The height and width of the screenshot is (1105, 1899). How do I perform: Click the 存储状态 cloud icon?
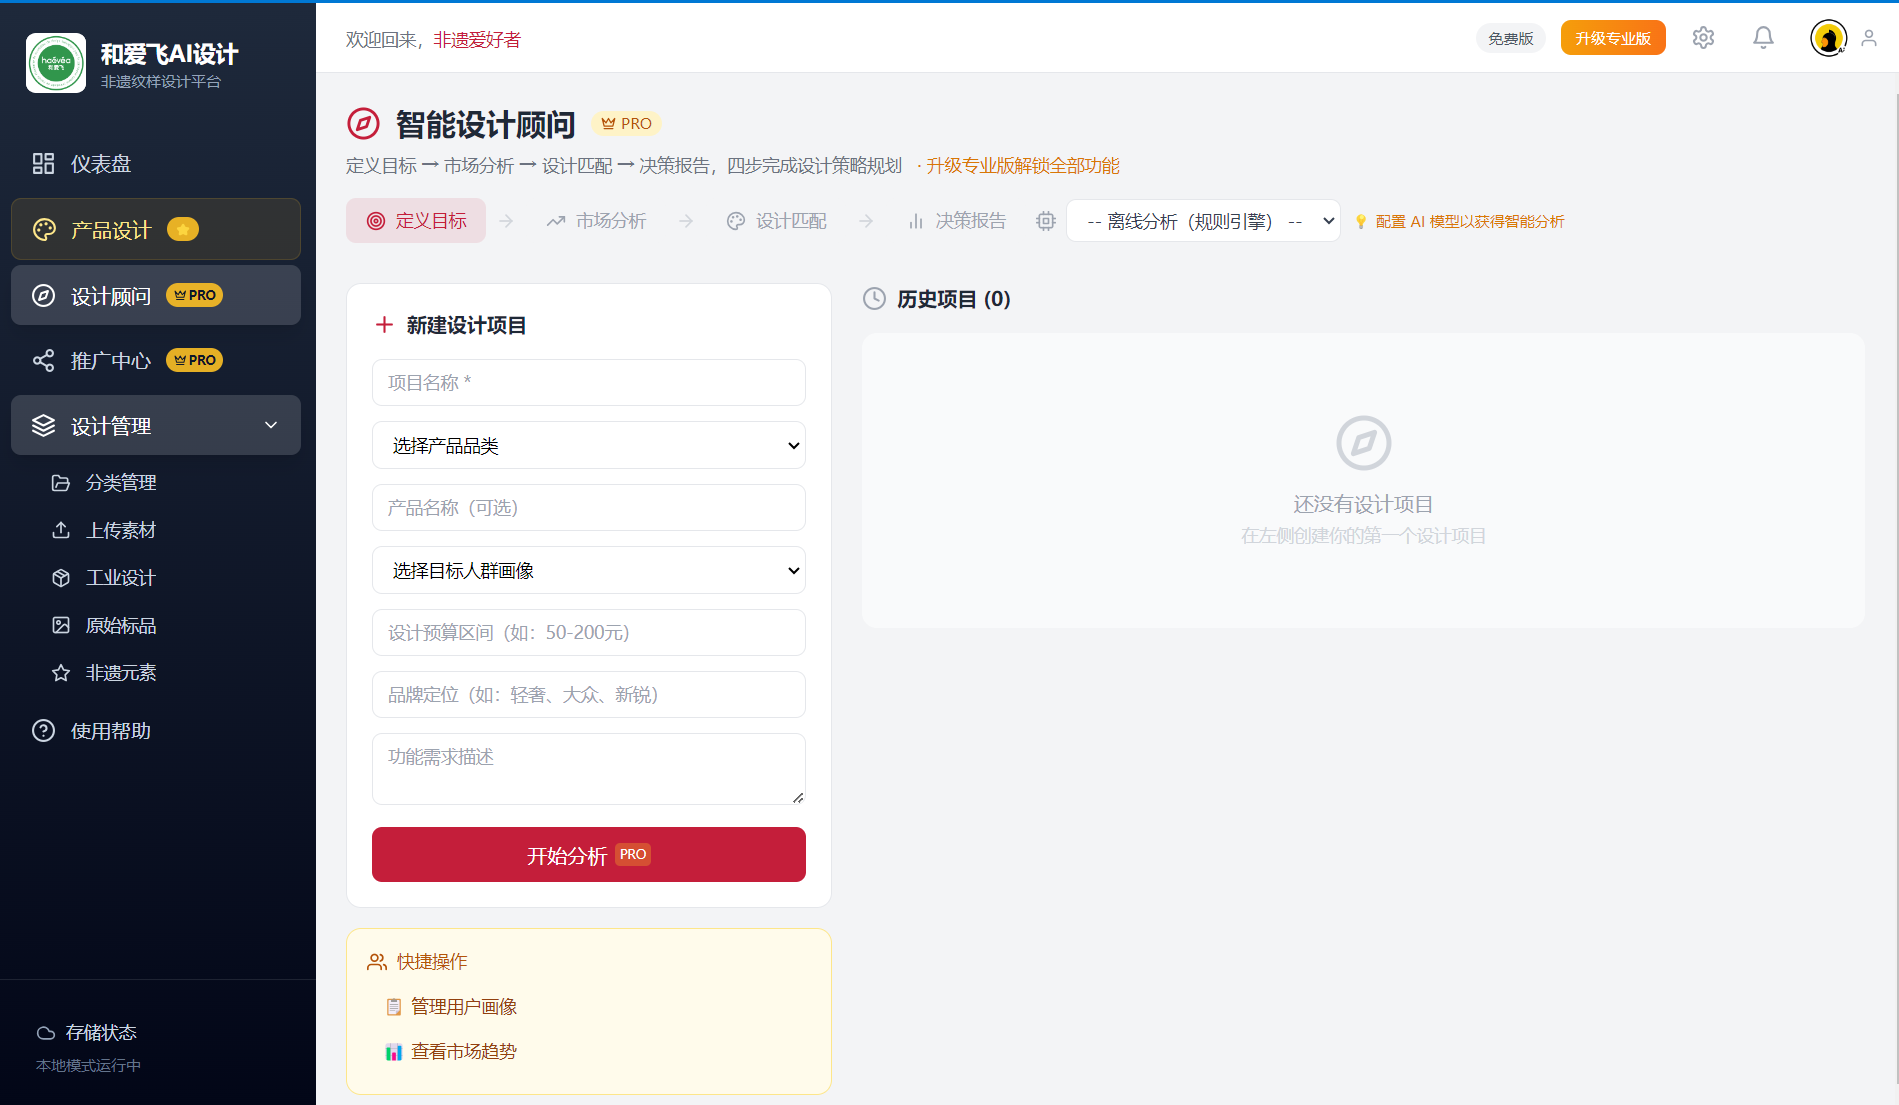pos(46,1033)
